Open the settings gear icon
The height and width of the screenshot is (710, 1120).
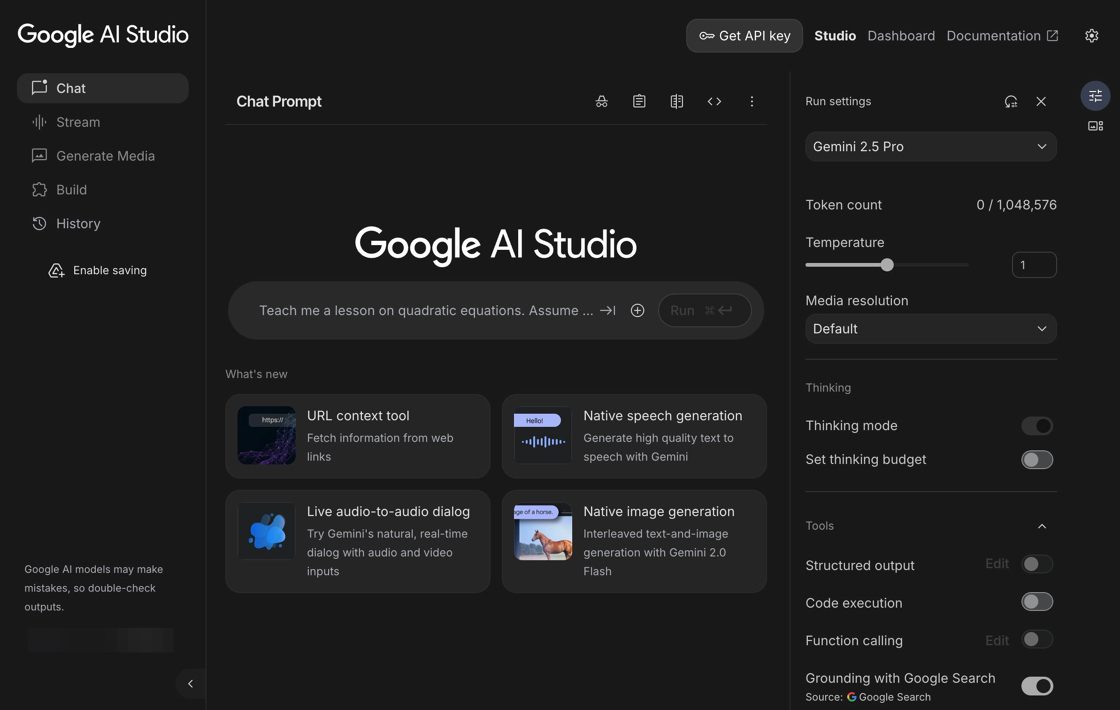[x=1091, y=36]
